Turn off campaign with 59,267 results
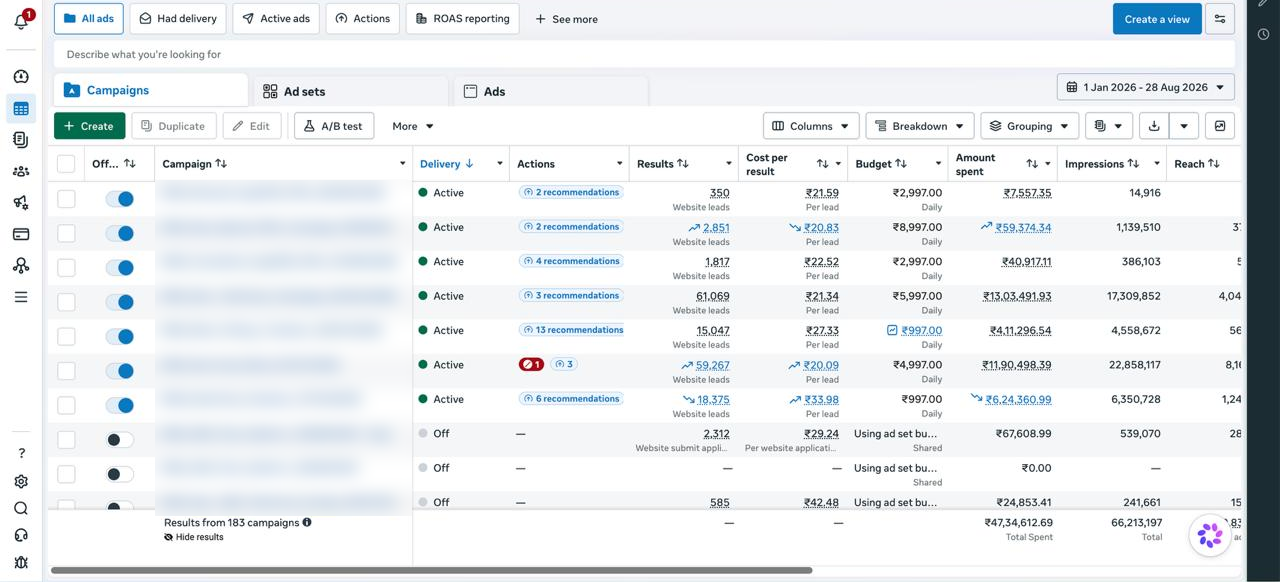Screen dimensions: 1280x582 (120, 371)
